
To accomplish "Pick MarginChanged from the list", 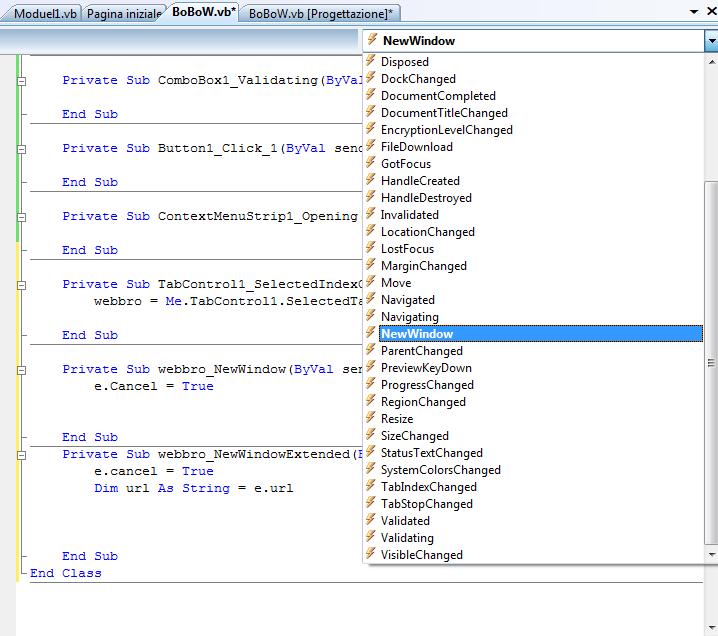I will click(x=424, y=266).
